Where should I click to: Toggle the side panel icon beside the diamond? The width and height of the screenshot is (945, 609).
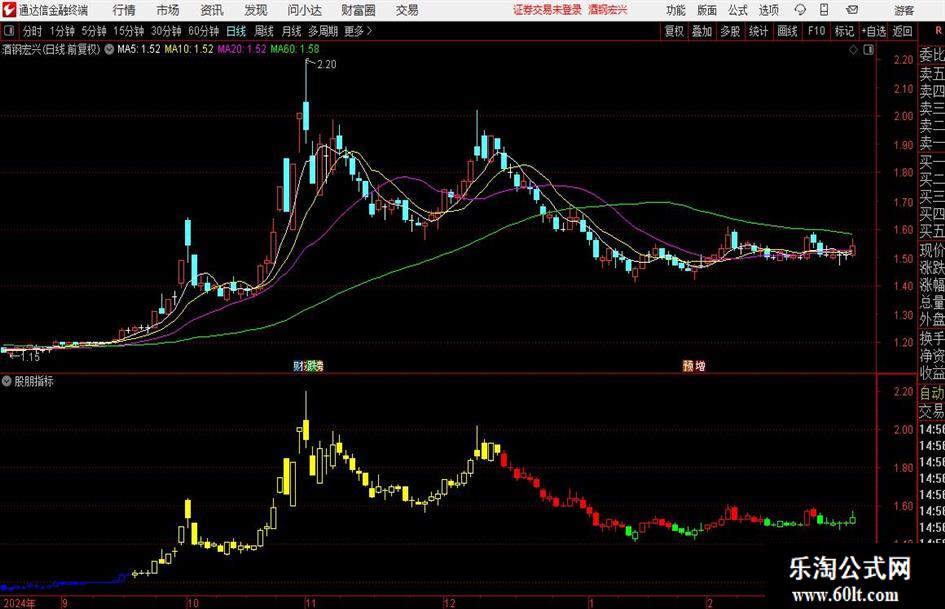(868, 50)
